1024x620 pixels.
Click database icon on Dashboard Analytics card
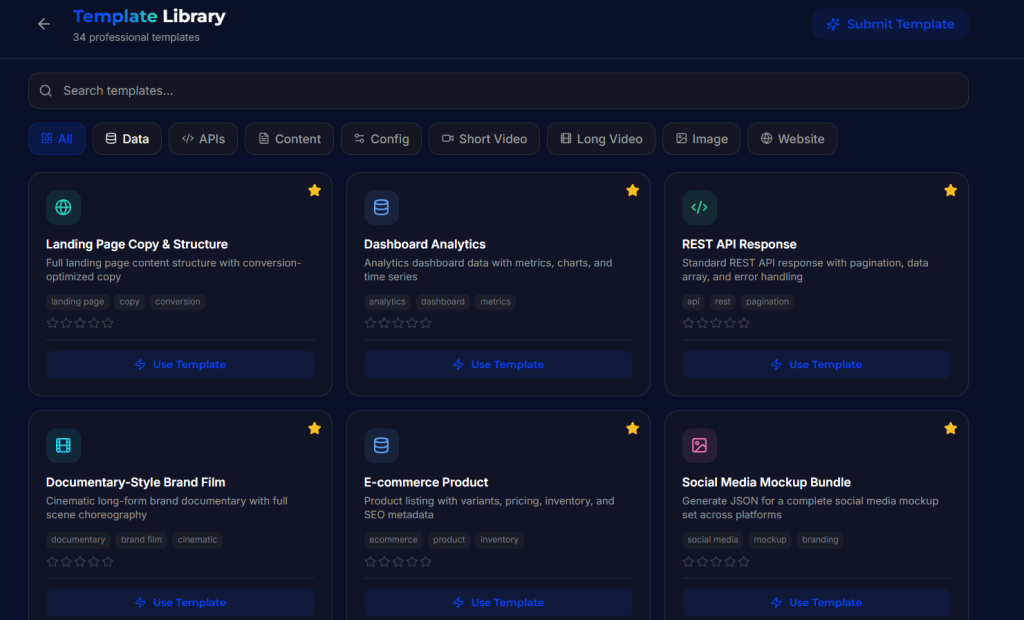click(381, 208)
